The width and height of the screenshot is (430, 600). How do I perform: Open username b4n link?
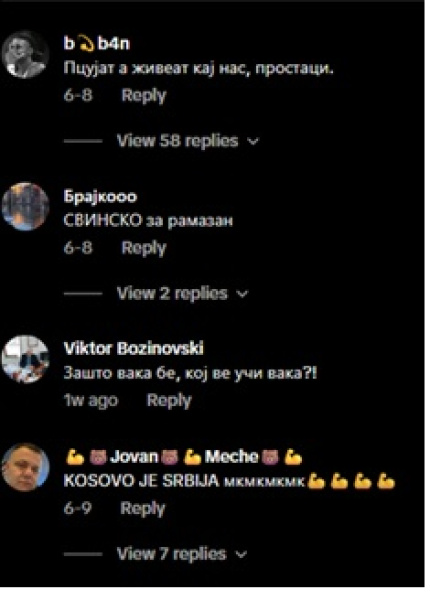tap(97, 44)
